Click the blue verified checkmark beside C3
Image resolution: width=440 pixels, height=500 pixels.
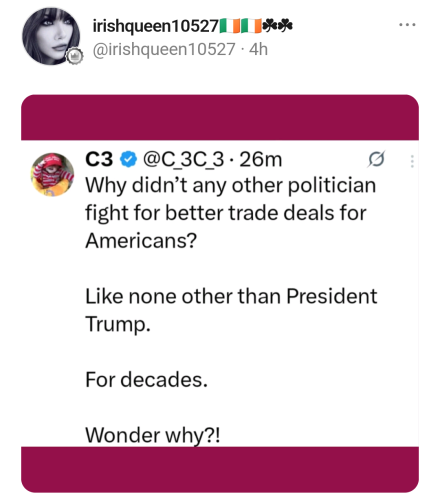(x=128, y=159)
